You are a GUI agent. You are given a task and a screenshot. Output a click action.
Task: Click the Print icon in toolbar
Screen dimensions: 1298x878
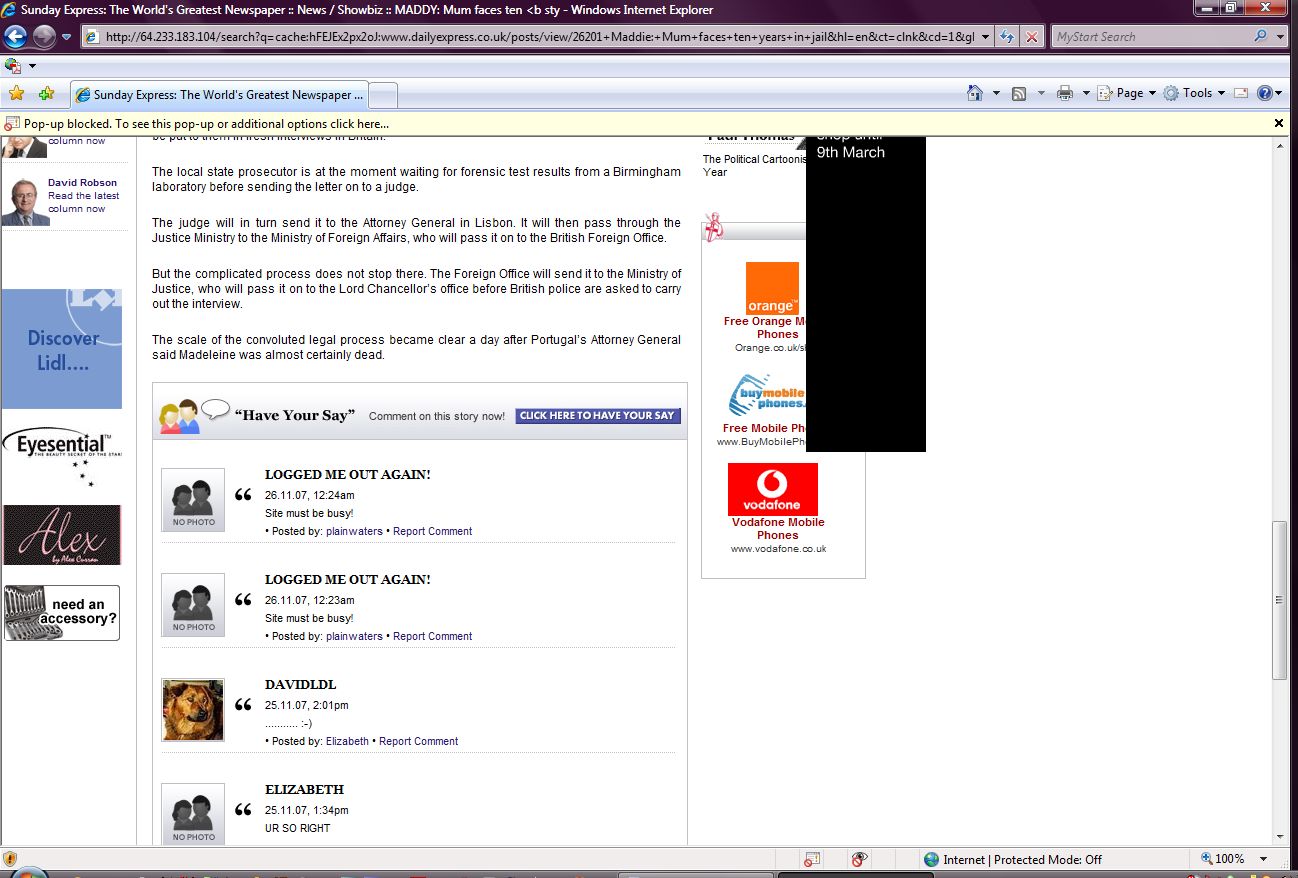click(1065, 93)
